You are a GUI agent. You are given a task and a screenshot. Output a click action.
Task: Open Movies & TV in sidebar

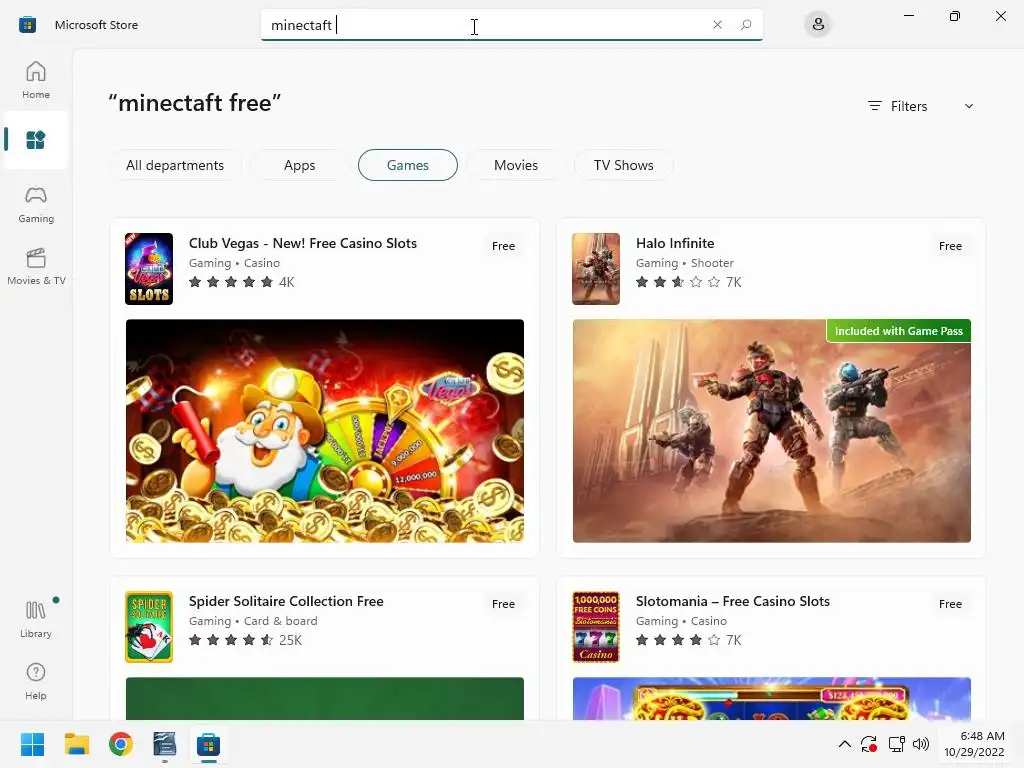(36, 266)
